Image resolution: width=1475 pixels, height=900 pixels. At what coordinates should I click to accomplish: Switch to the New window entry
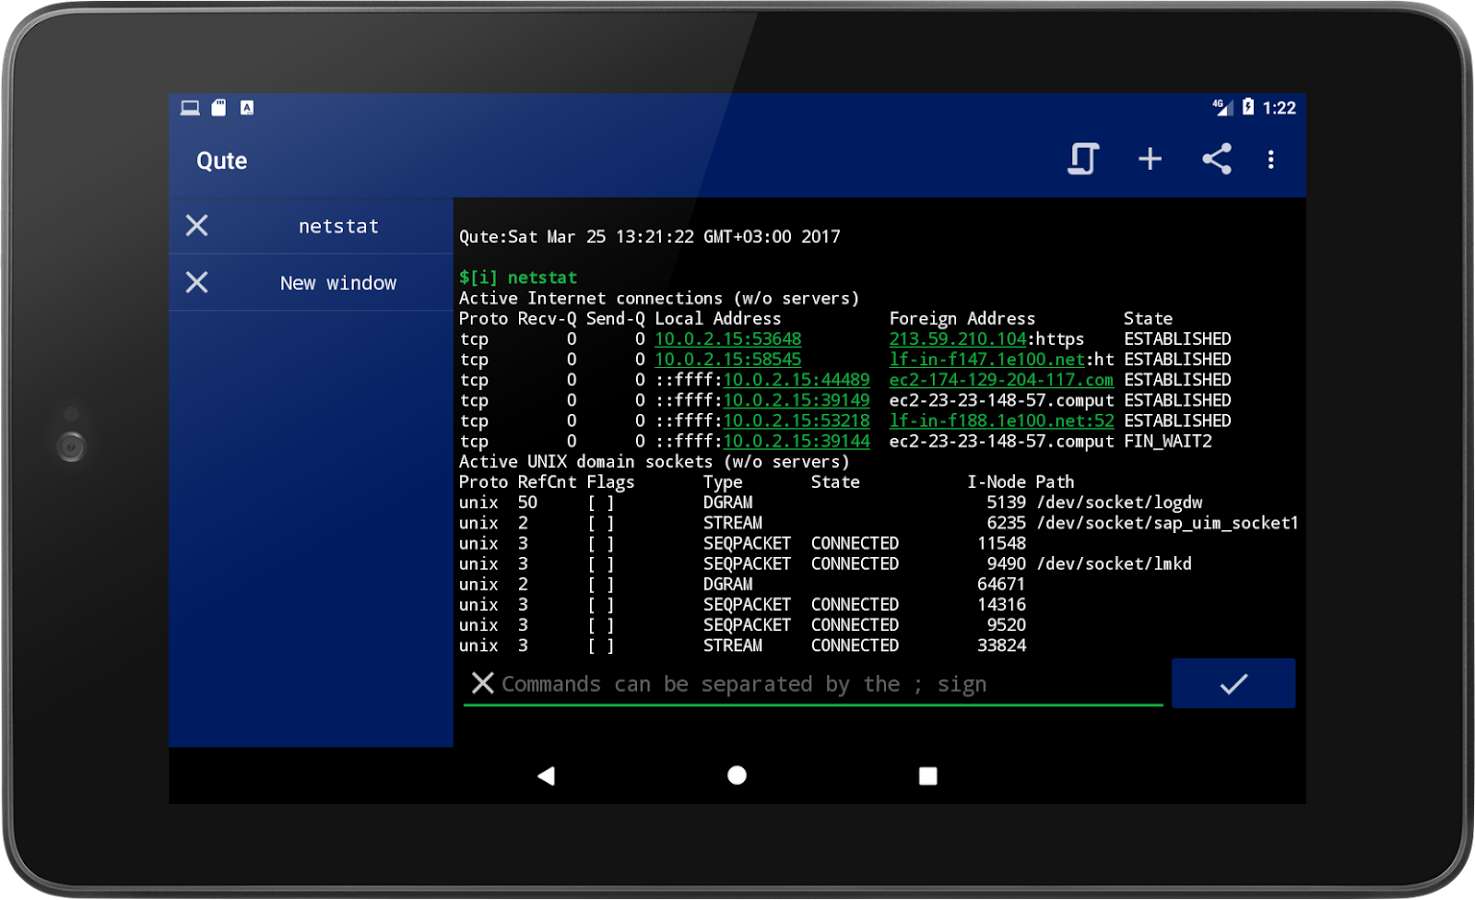[338, 283]
